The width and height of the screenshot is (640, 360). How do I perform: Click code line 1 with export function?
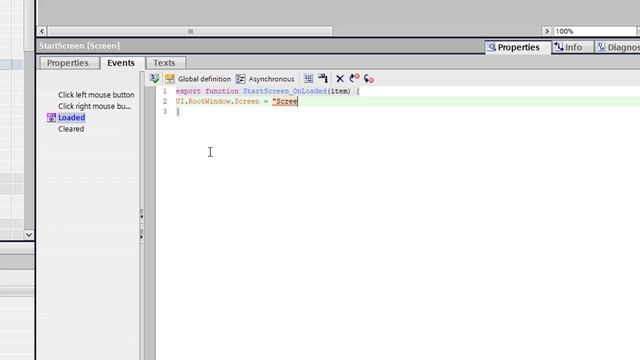(x=268, y=91)
